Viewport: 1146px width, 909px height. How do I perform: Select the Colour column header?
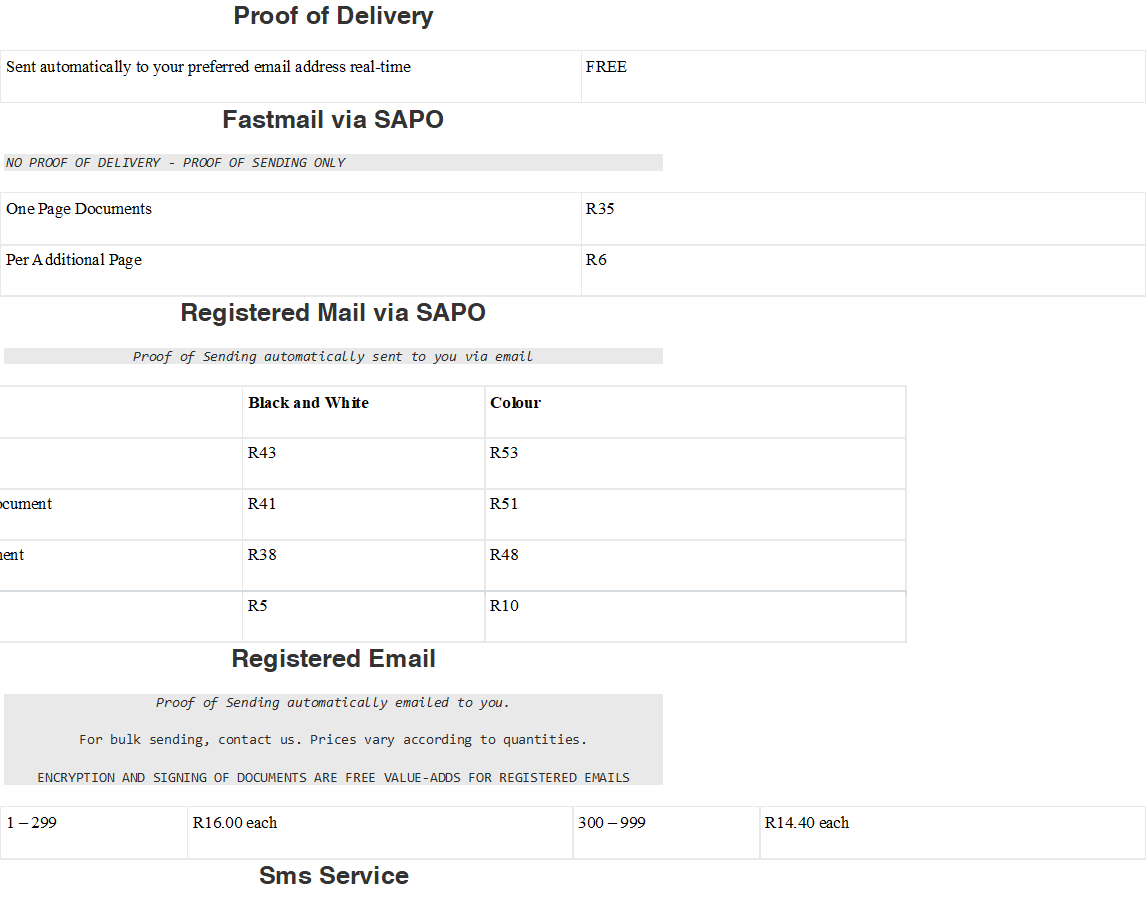pos(515,403)
